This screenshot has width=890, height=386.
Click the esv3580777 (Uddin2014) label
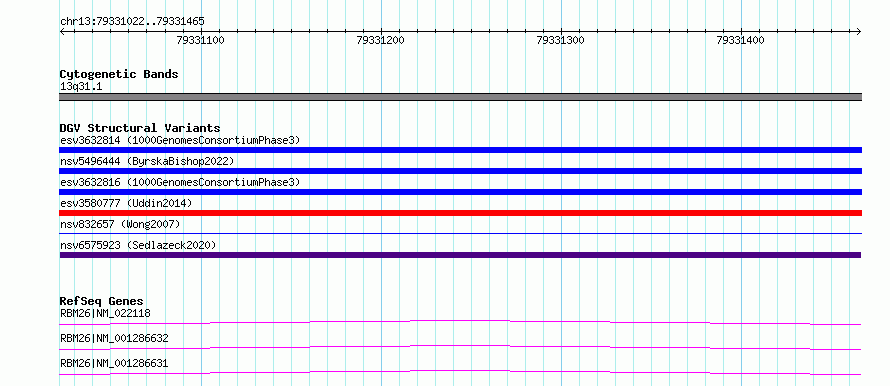(126, 203)
